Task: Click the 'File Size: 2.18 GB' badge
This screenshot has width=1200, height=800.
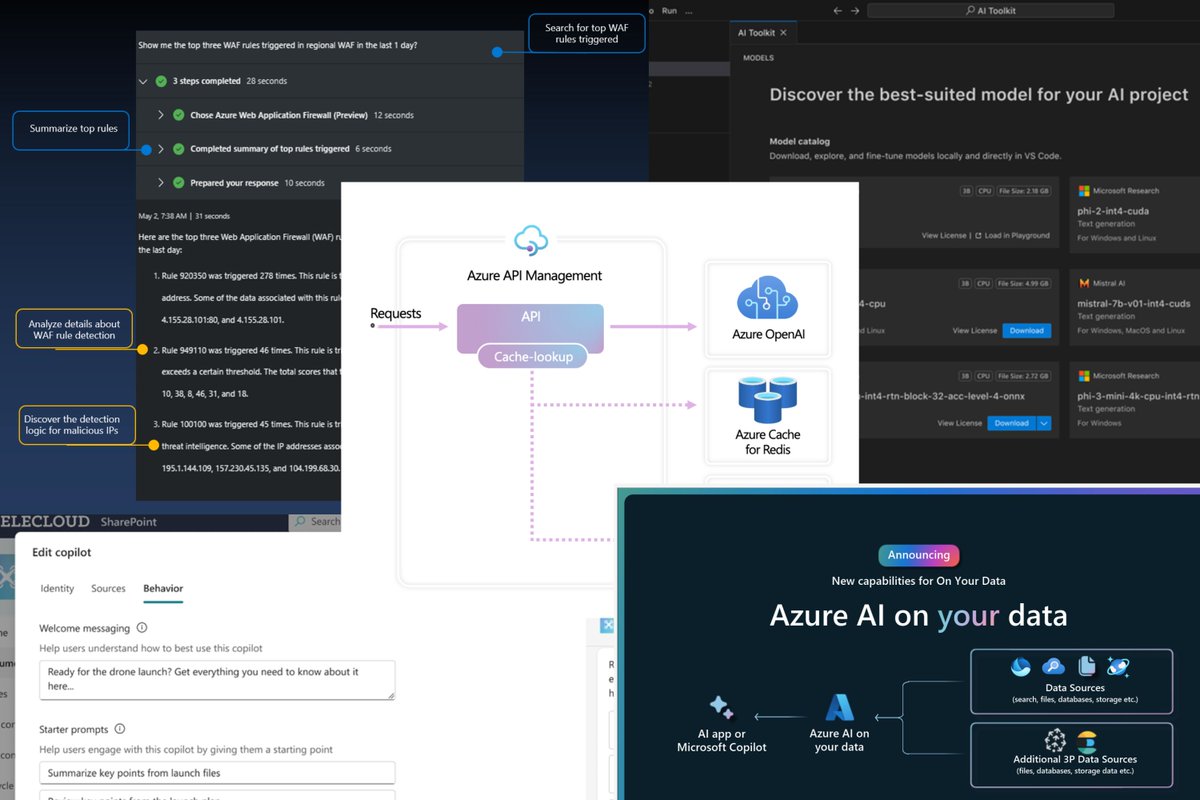Action: tap(1024, 190)
